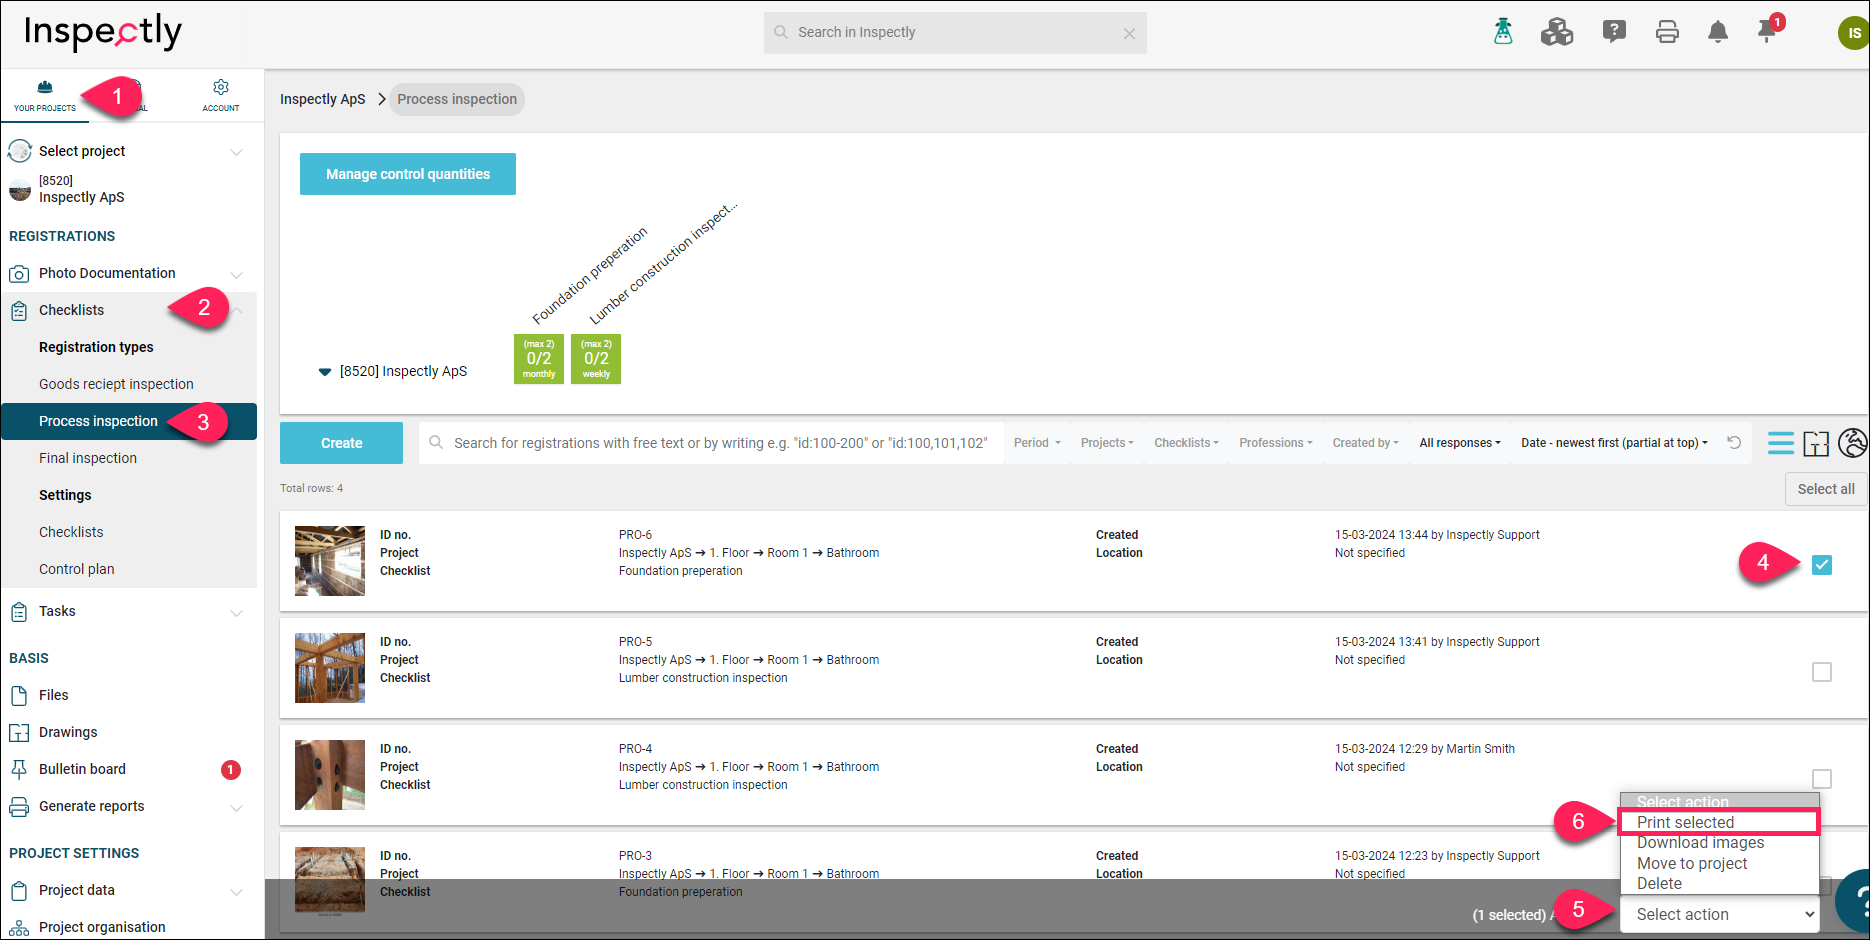Click the Generate reports printer icon
Viewport: 1870px width, 940px height.
(19, 807)
